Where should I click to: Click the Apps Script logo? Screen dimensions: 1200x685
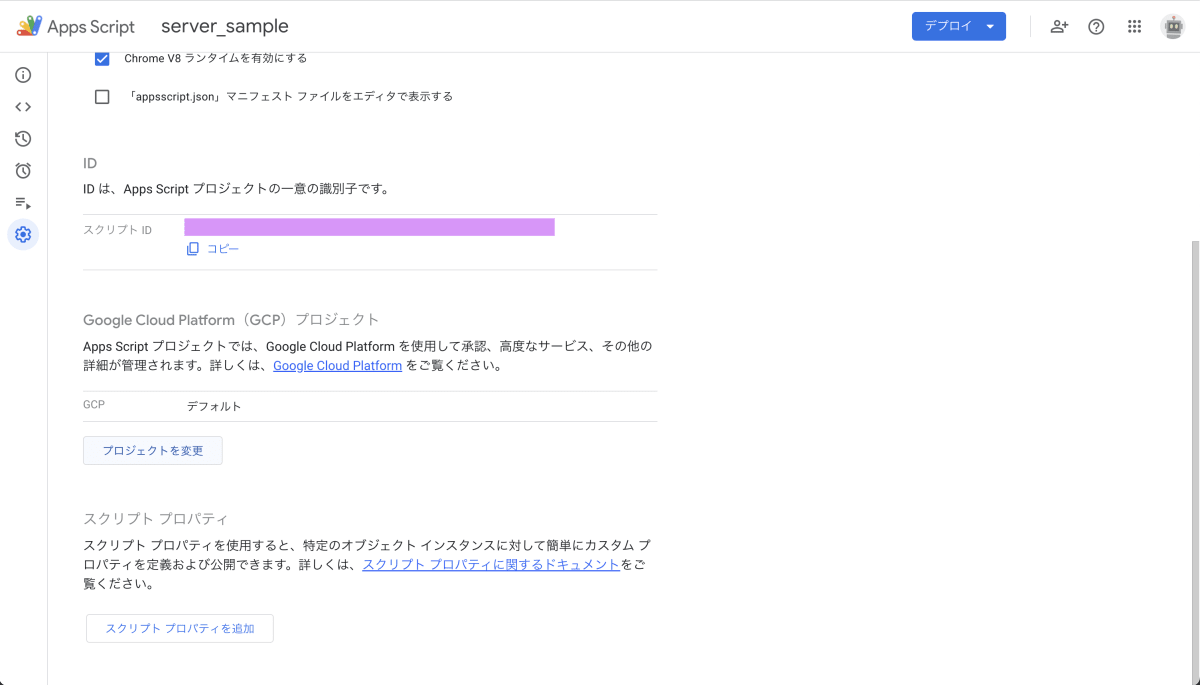click(x=75, y=27)
